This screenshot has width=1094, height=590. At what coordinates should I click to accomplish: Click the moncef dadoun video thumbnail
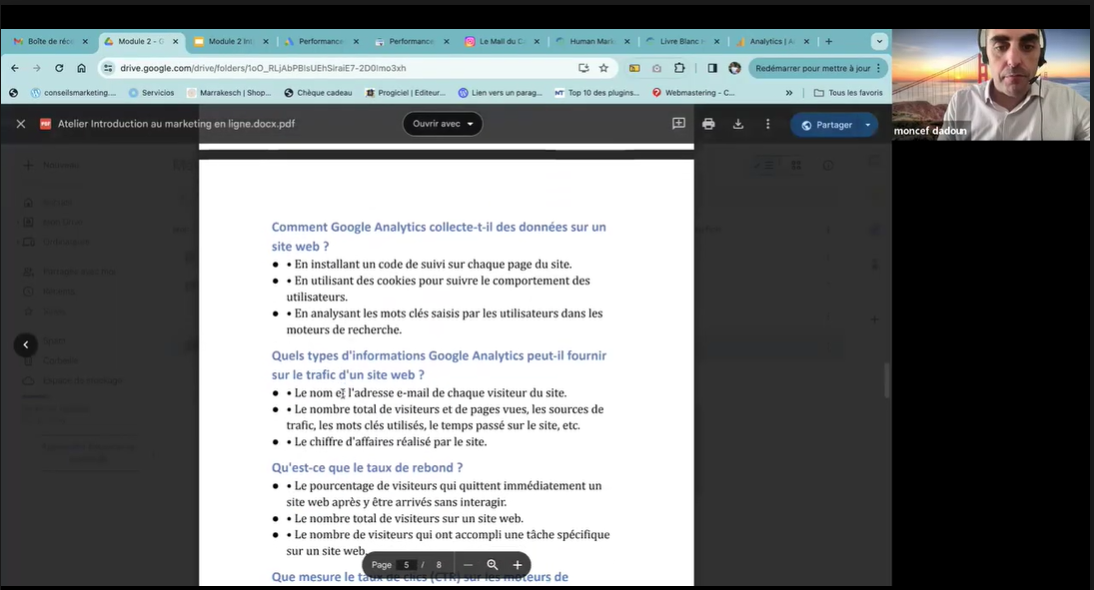point(991,84)
